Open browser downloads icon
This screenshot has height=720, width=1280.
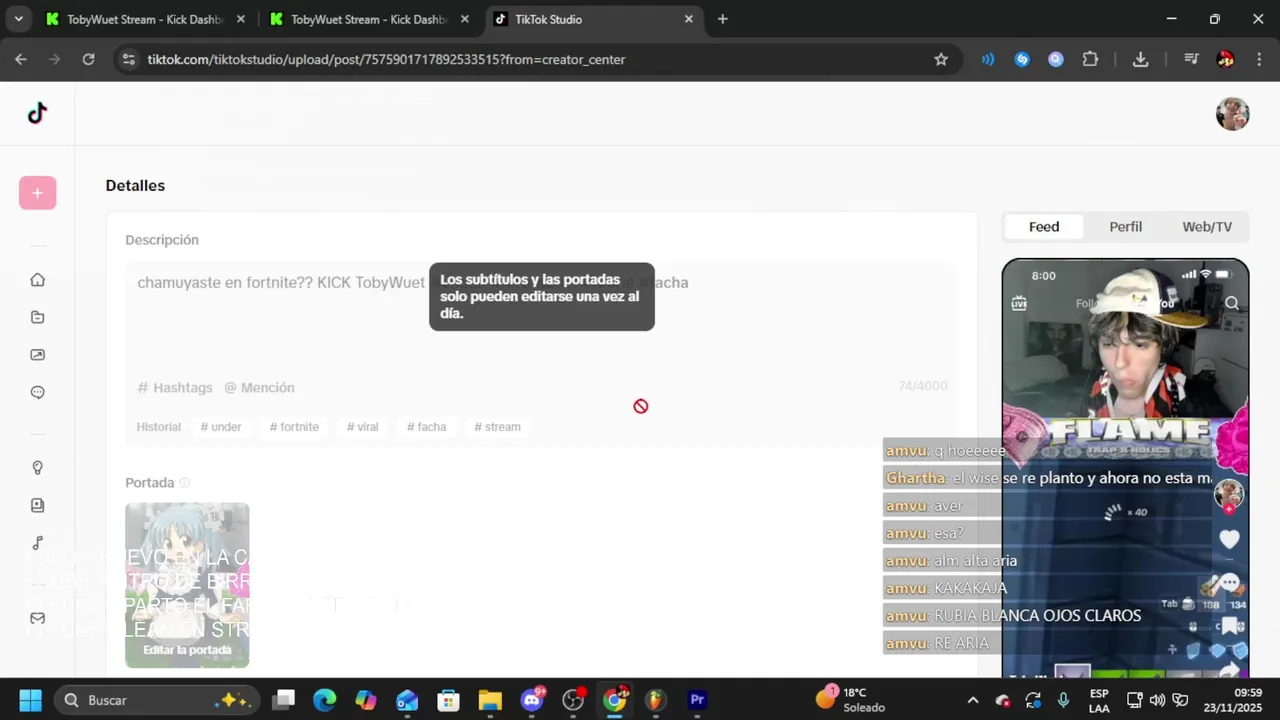click(1140, 59)
